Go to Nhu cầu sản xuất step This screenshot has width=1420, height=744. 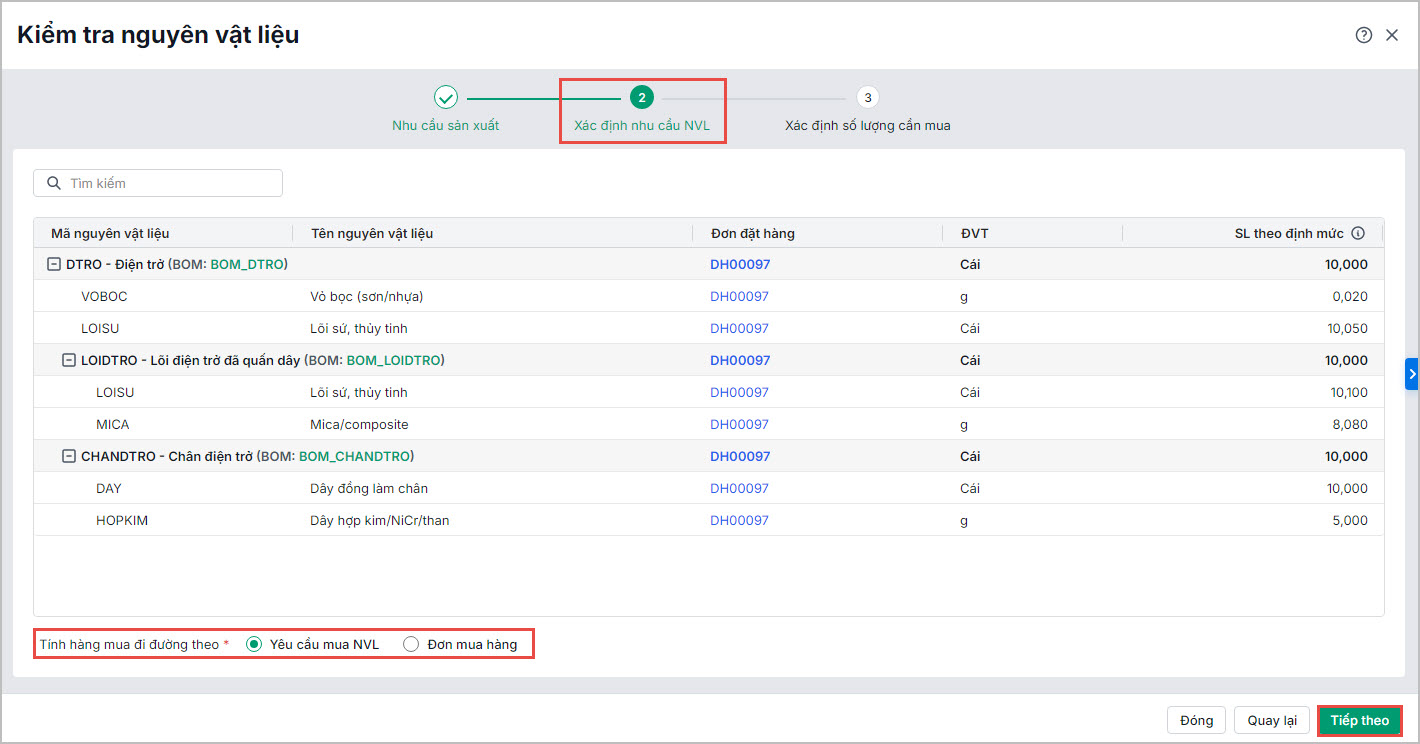[445, 126]
